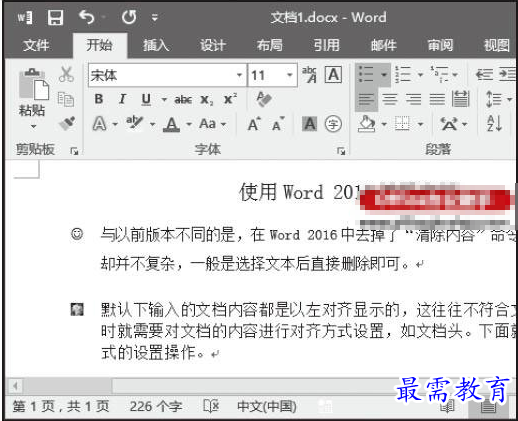Expand the font size 11 dropdown
The height and width of the screenshot is (421, 518).
click(290, 75)
